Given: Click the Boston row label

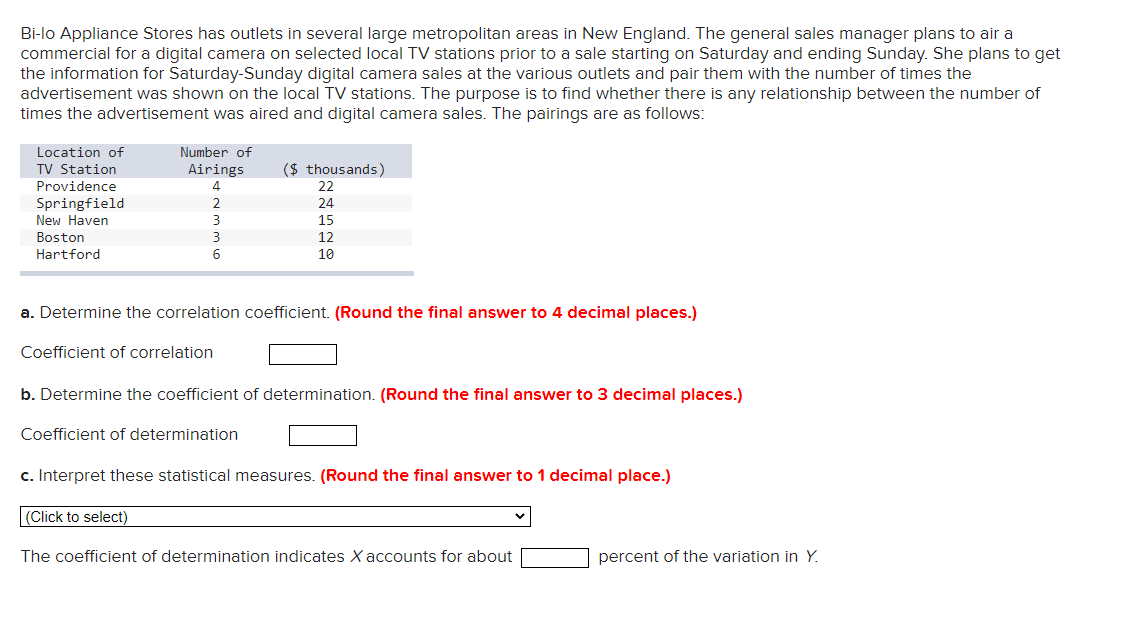Looking at the screenshot, I should [x=60, y=238].
